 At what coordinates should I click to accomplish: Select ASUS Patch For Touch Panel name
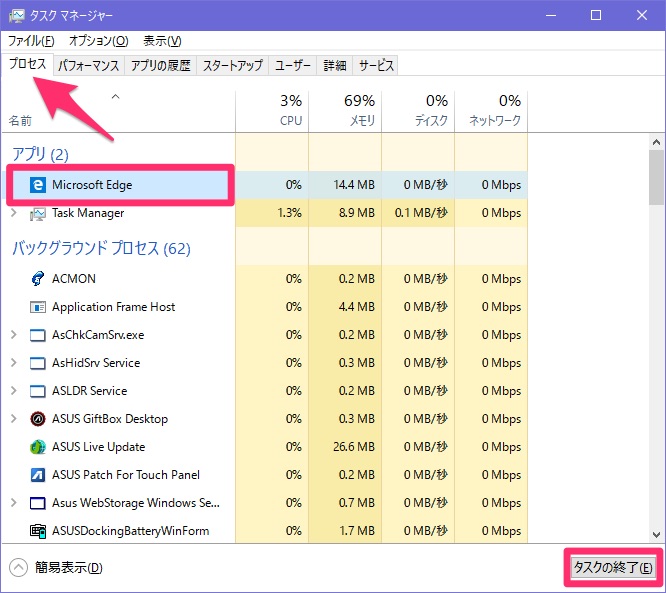[126, 475]
